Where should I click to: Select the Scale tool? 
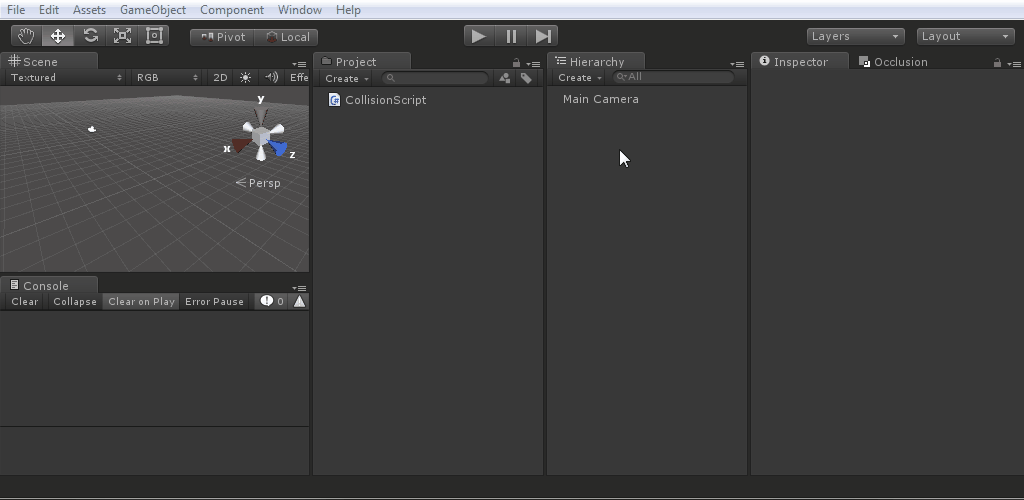pyautogui.click(x=122, y=36)
